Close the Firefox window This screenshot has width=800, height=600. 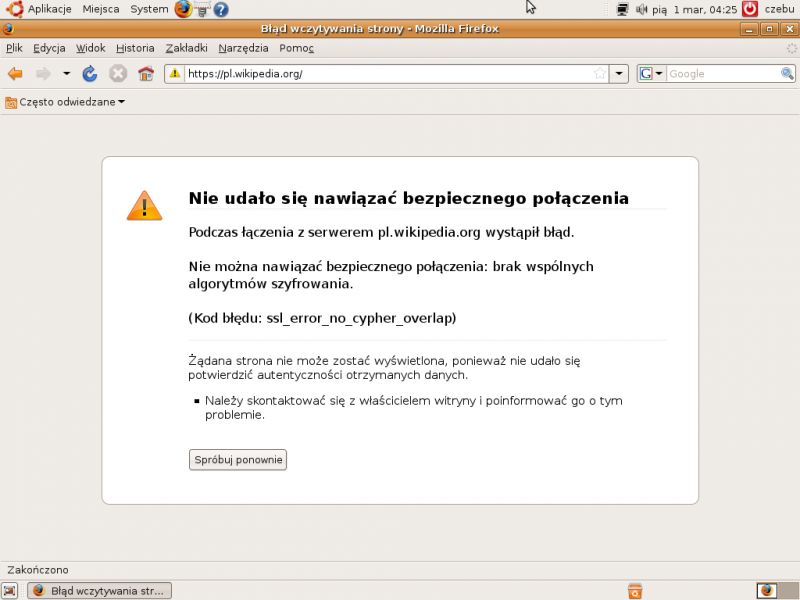point(789,29)
